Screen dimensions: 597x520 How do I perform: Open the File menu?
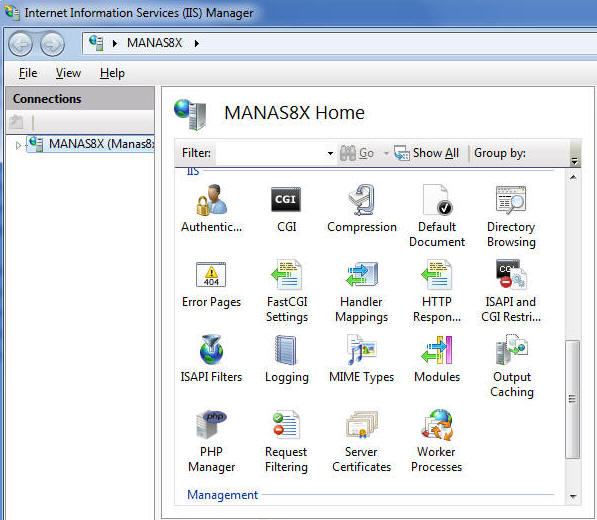click(28, 73)
